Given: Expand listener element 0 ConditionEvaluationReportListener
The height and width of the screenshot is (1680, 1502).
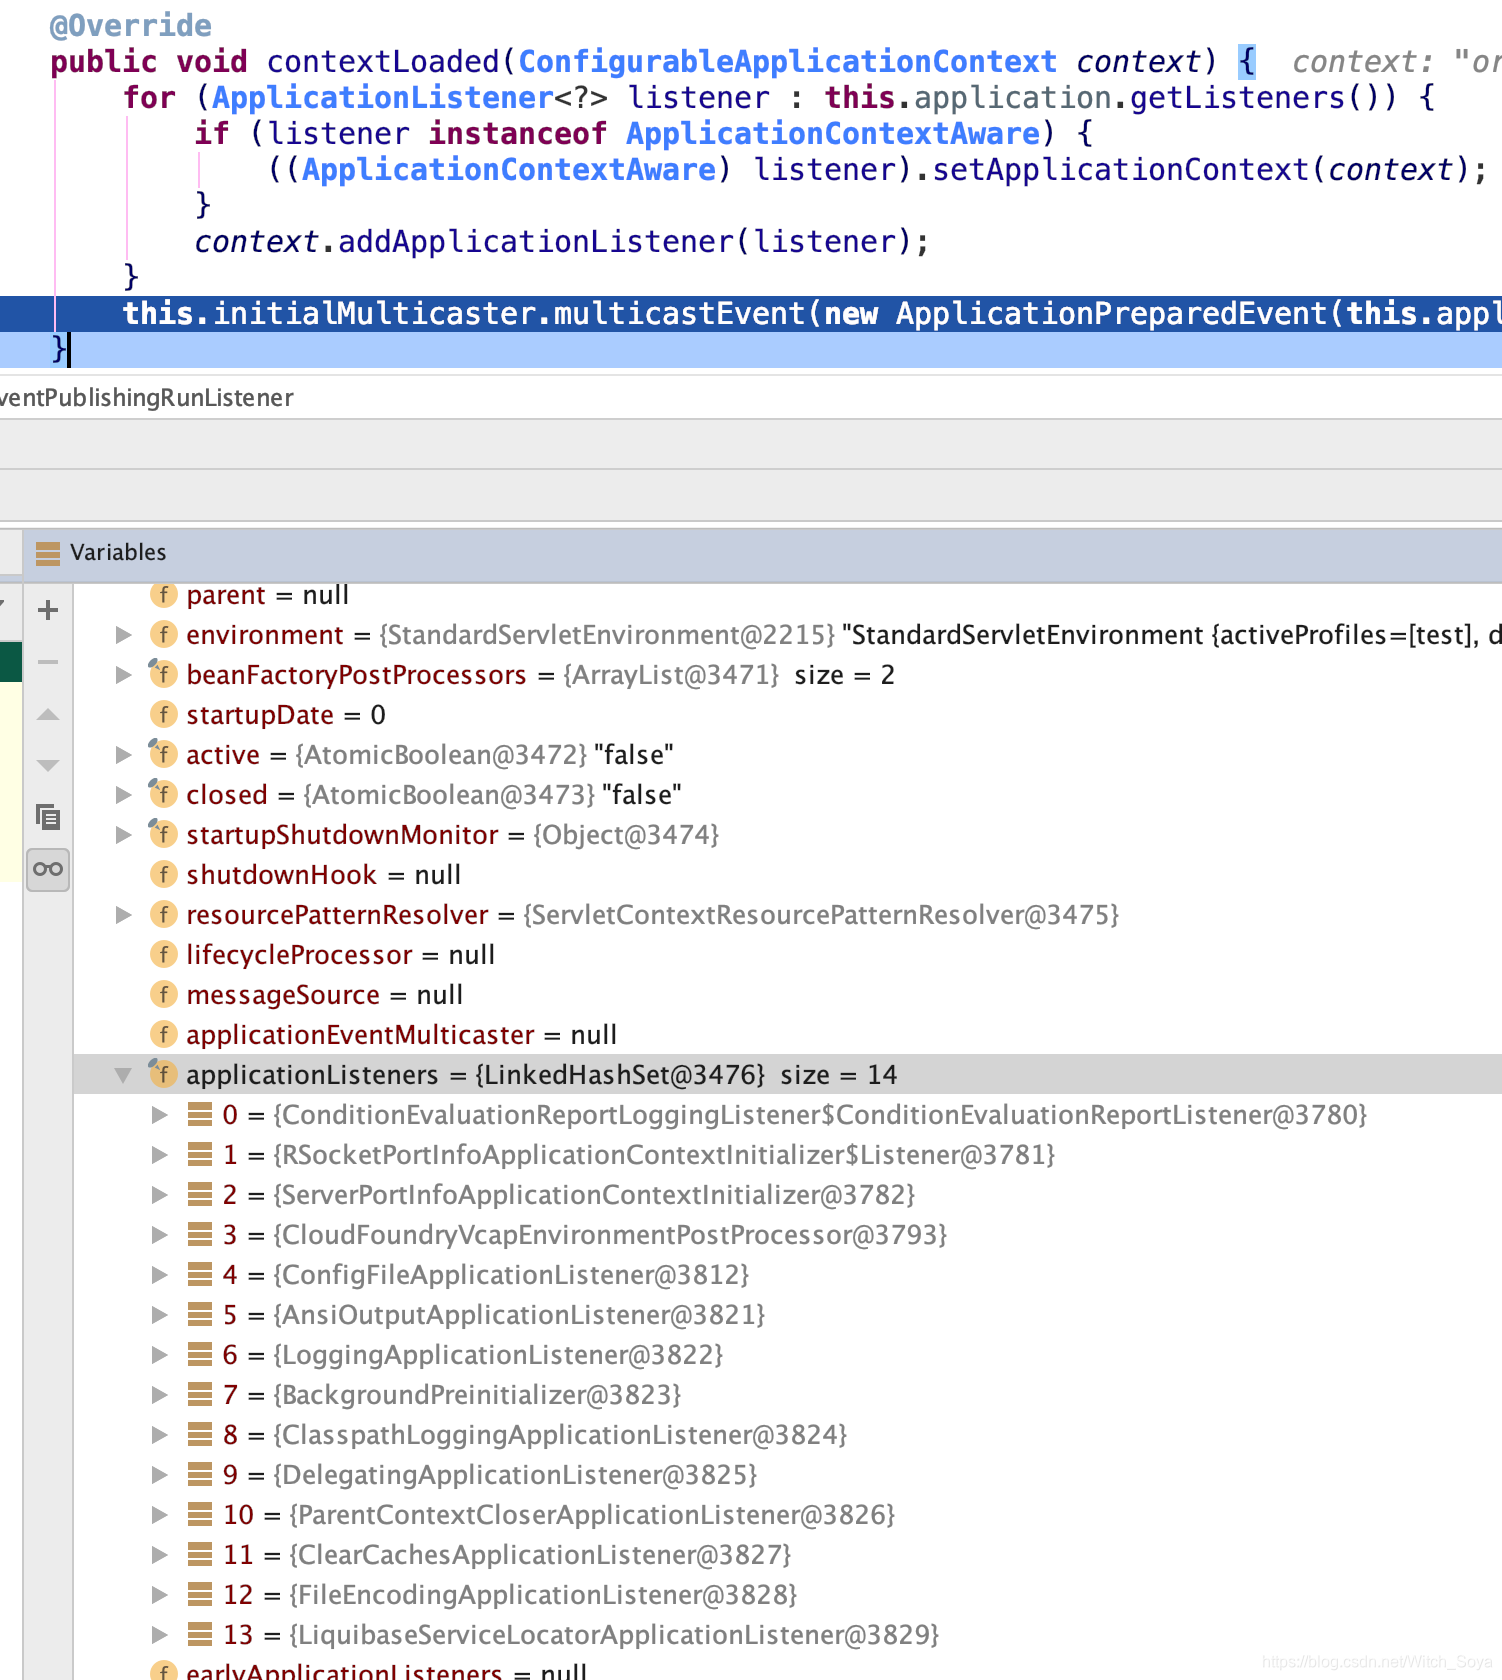Looking at the screenshot, I should point(160,1115).
